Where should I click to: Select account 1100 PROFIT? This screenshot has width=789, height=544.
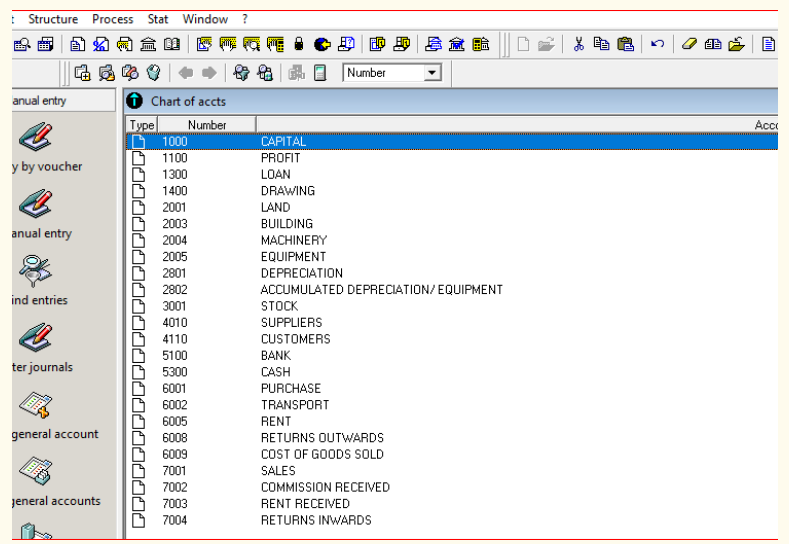(451, 158)
